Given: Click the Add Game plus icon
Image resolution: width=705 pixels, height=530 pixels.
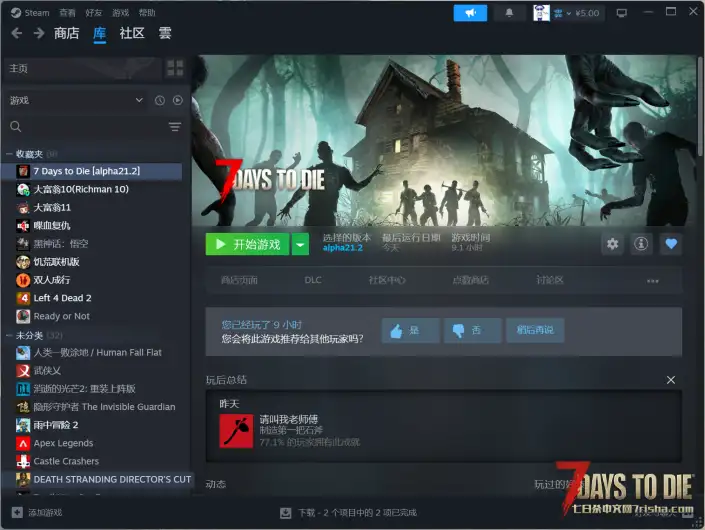Looking at the screenshot, I should pos(17,512).
